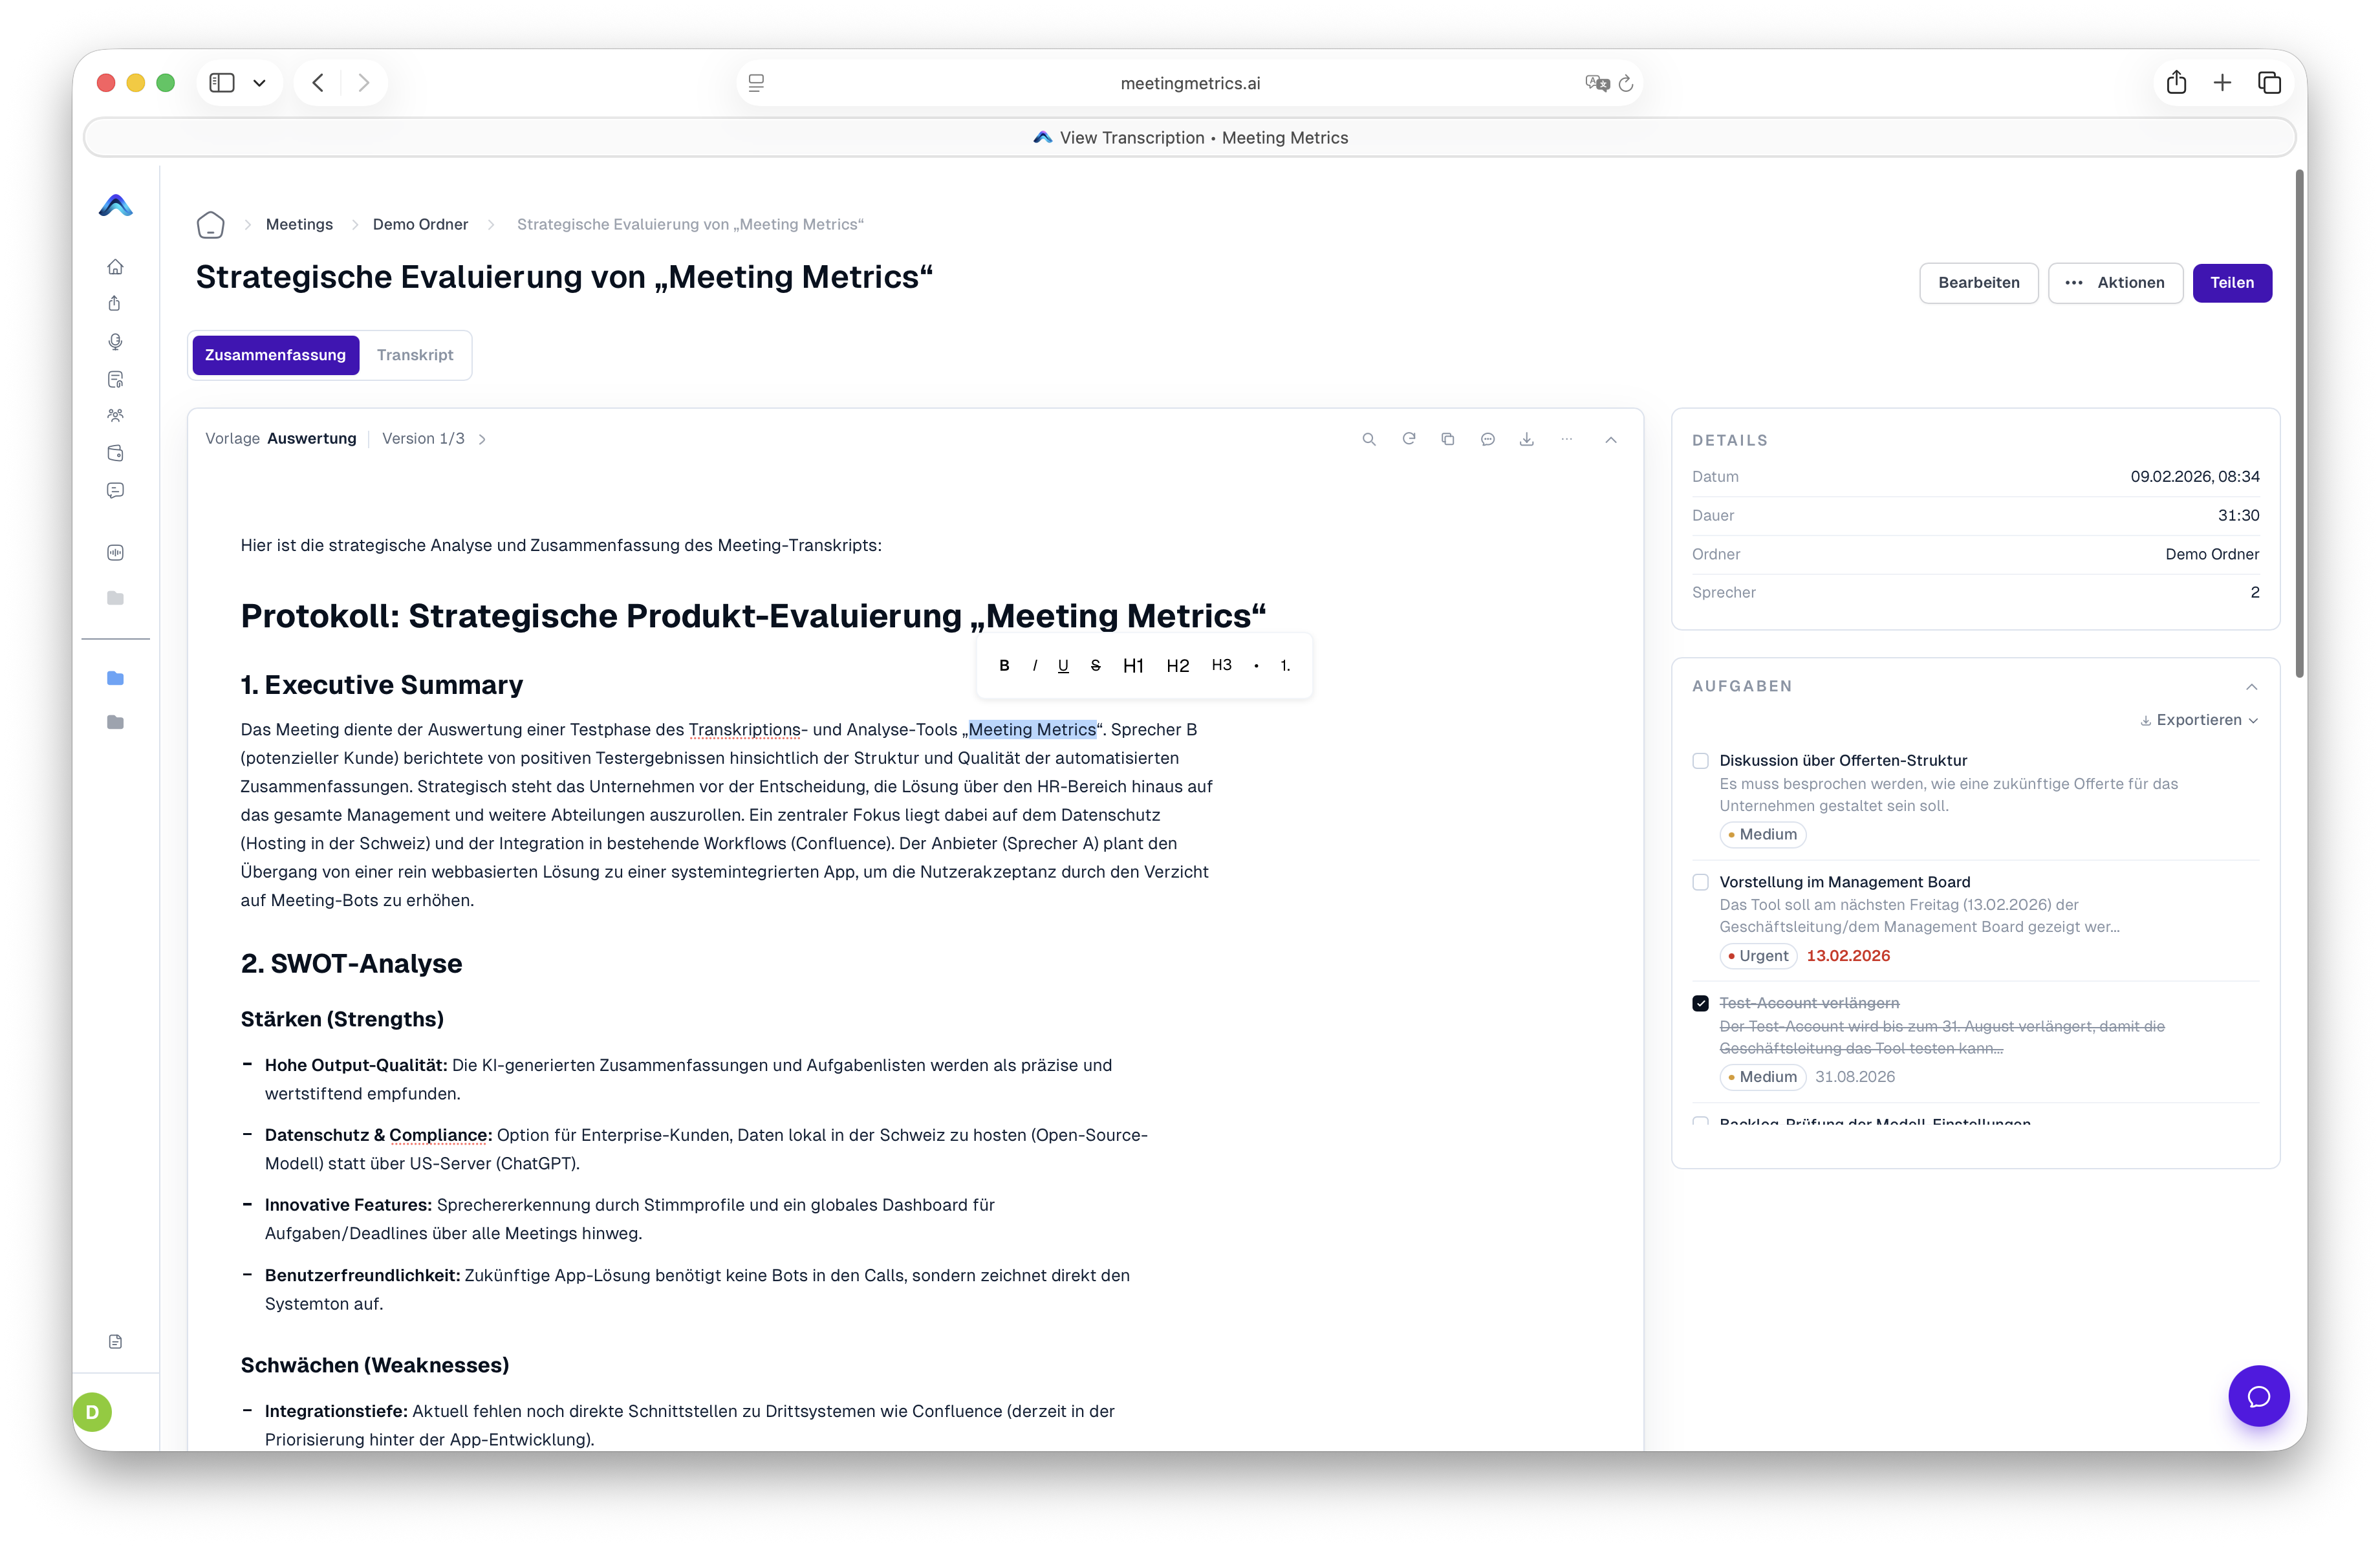
Task: Open the Demo Ordner breadcrumb link
Action: [420, 225]
